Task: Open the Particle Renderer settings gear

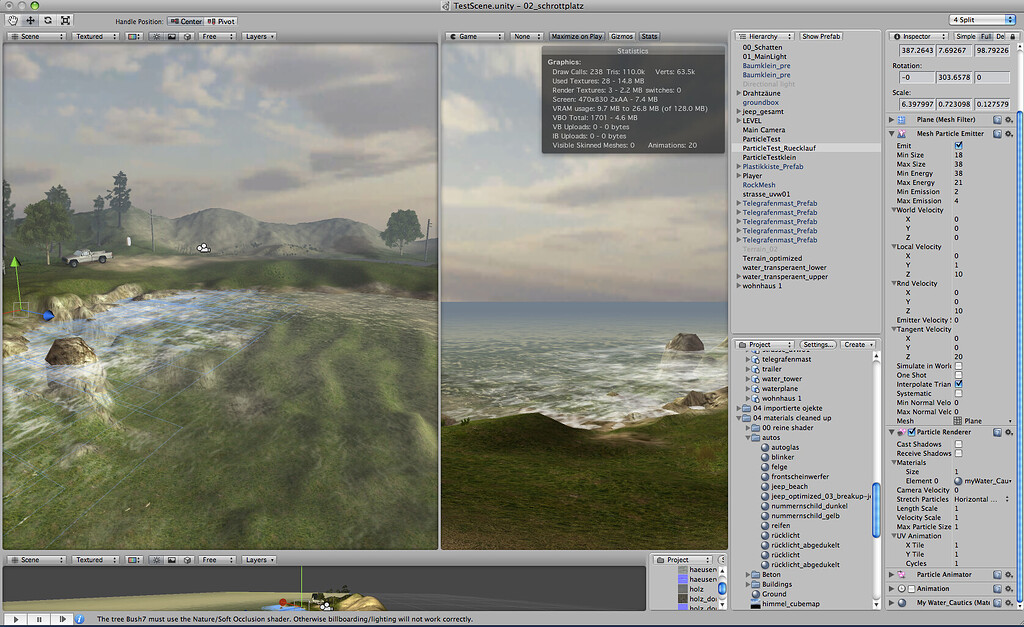Action: [x=1010, y=432]
